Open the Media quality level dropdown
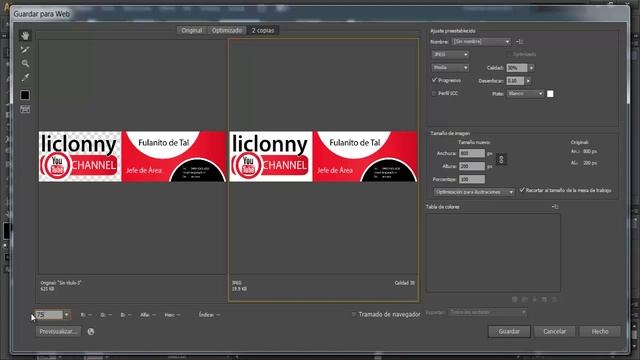Image resolution: width=640 pixels, height=360 pixels. (x=450, y=68)
